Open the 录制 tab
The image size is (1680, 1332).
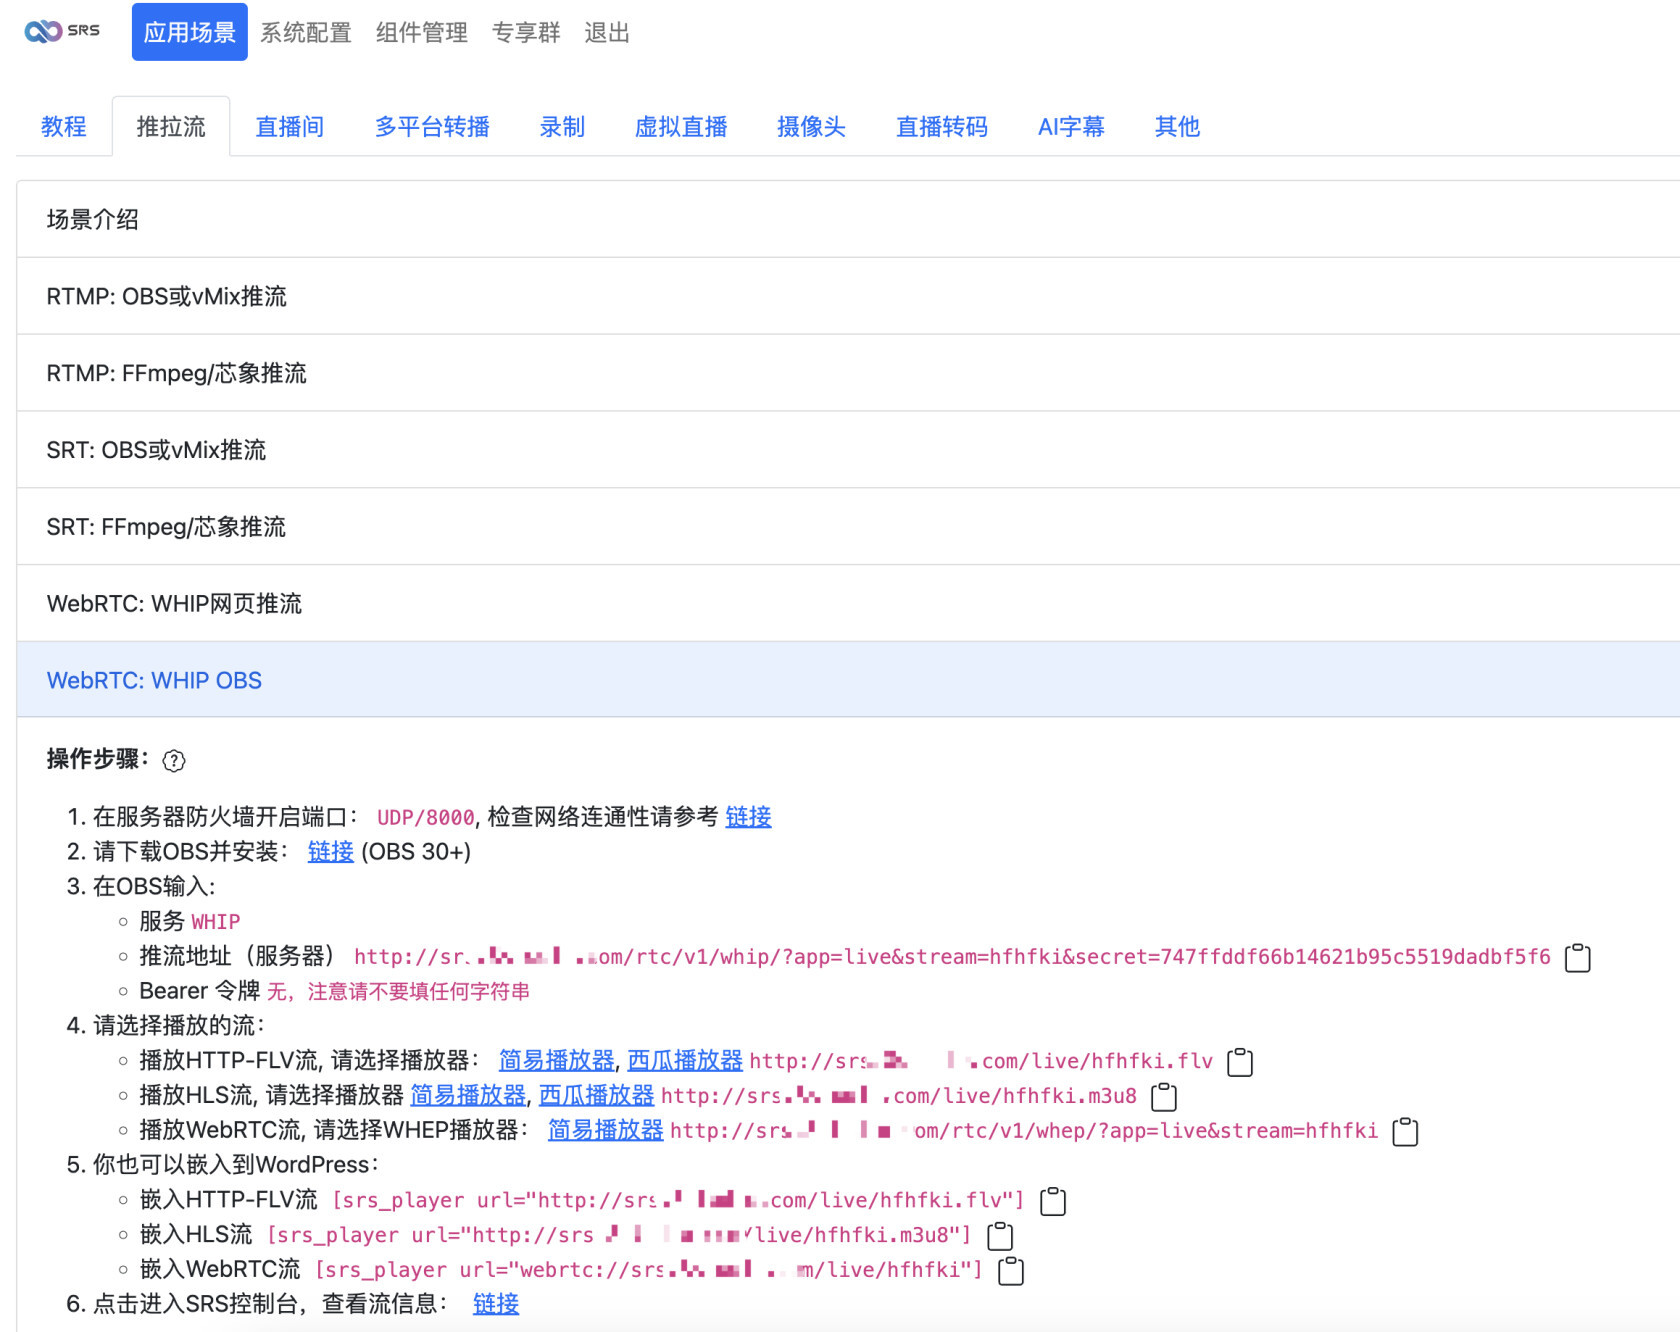click(x=562, y=127)
